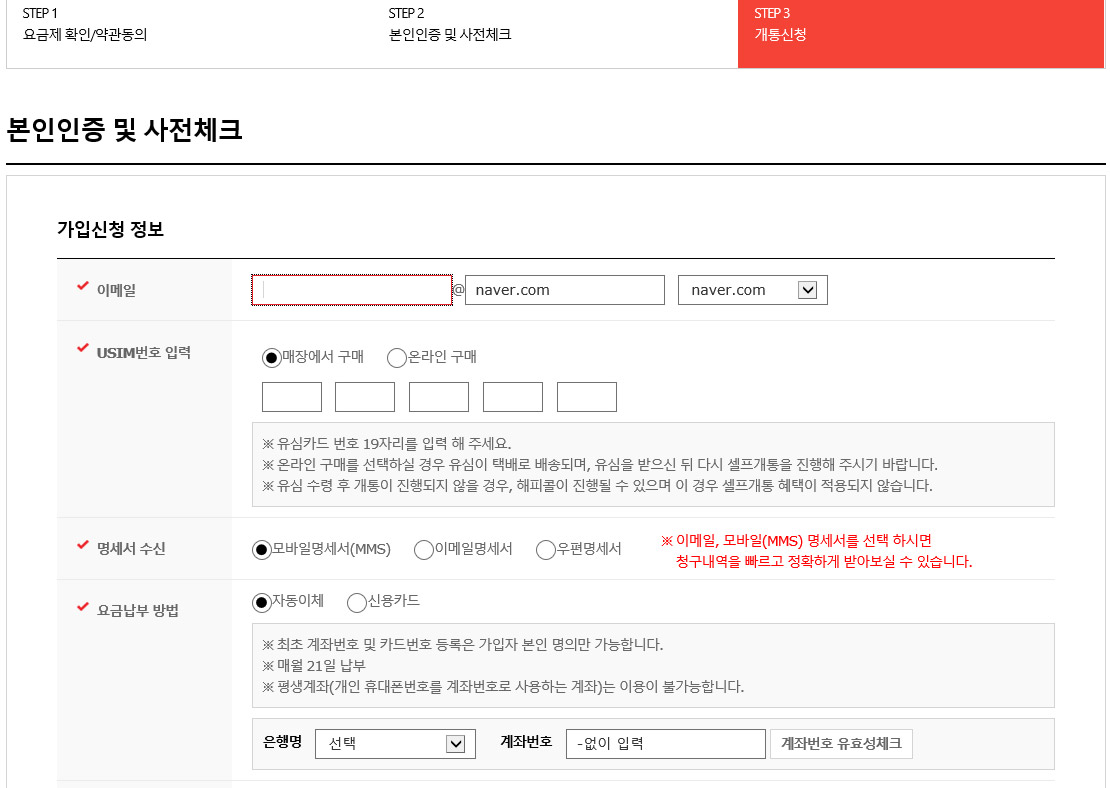Click the 계좌번호 유효성체크 button

tap(841, 744)
